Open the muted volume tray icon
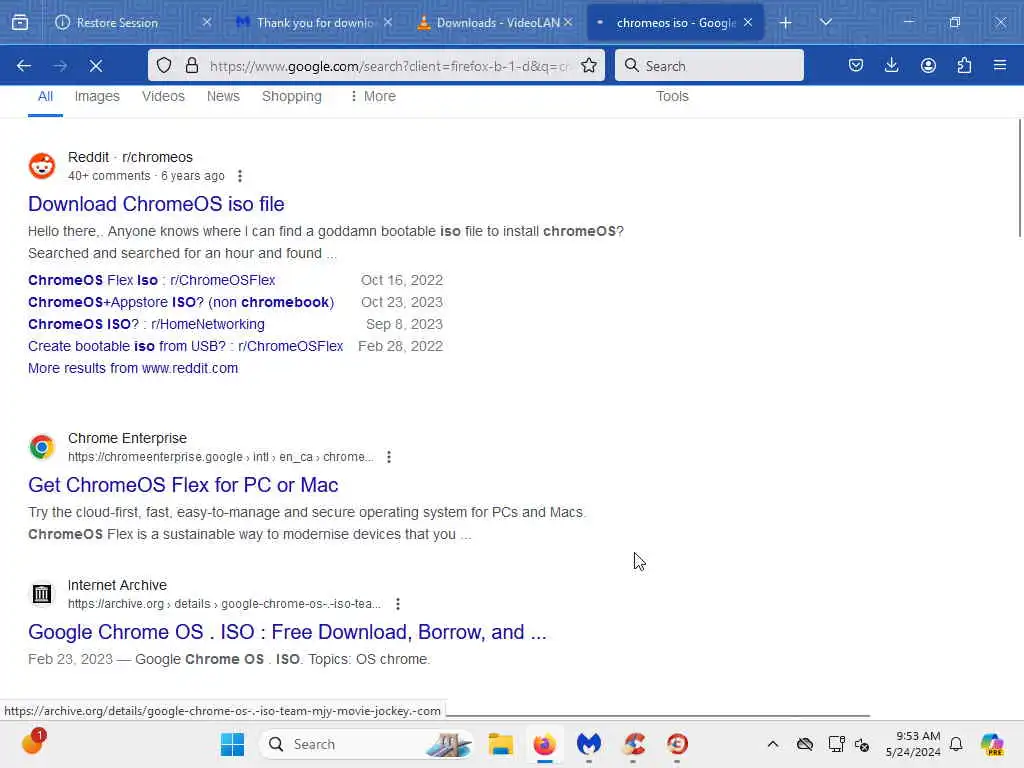The width and height of the screenshot is (1024, 768). click(862, 744)
